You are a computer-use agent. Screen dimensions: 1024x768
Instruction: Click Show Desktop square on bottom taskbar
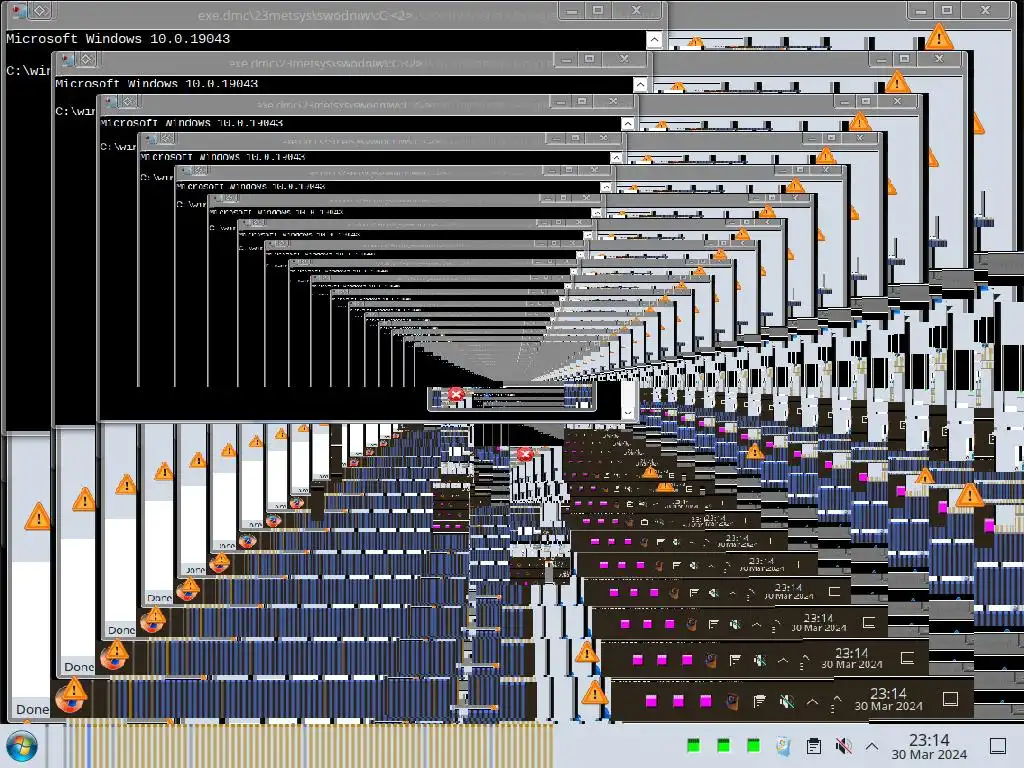coord(998,746)
